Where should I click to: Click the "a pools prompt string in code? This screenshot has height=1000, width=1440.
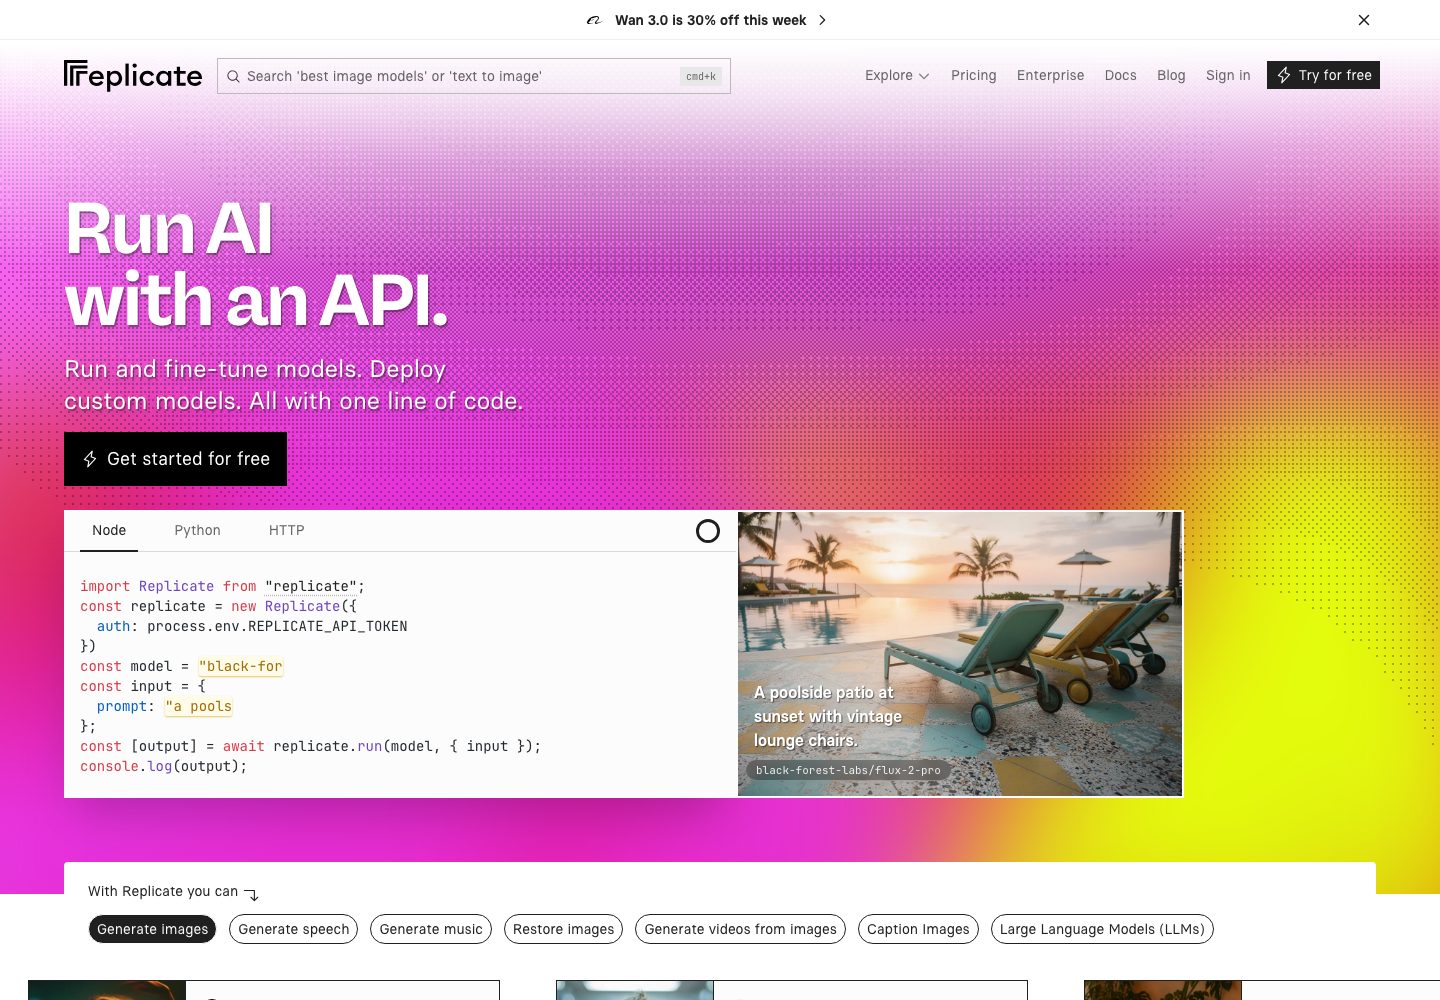199,706
